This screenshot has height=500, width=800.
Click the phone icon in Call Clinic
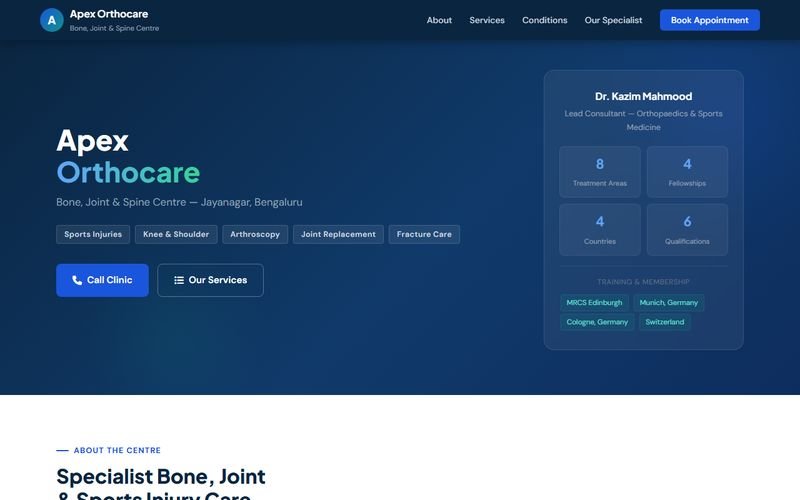77,280
